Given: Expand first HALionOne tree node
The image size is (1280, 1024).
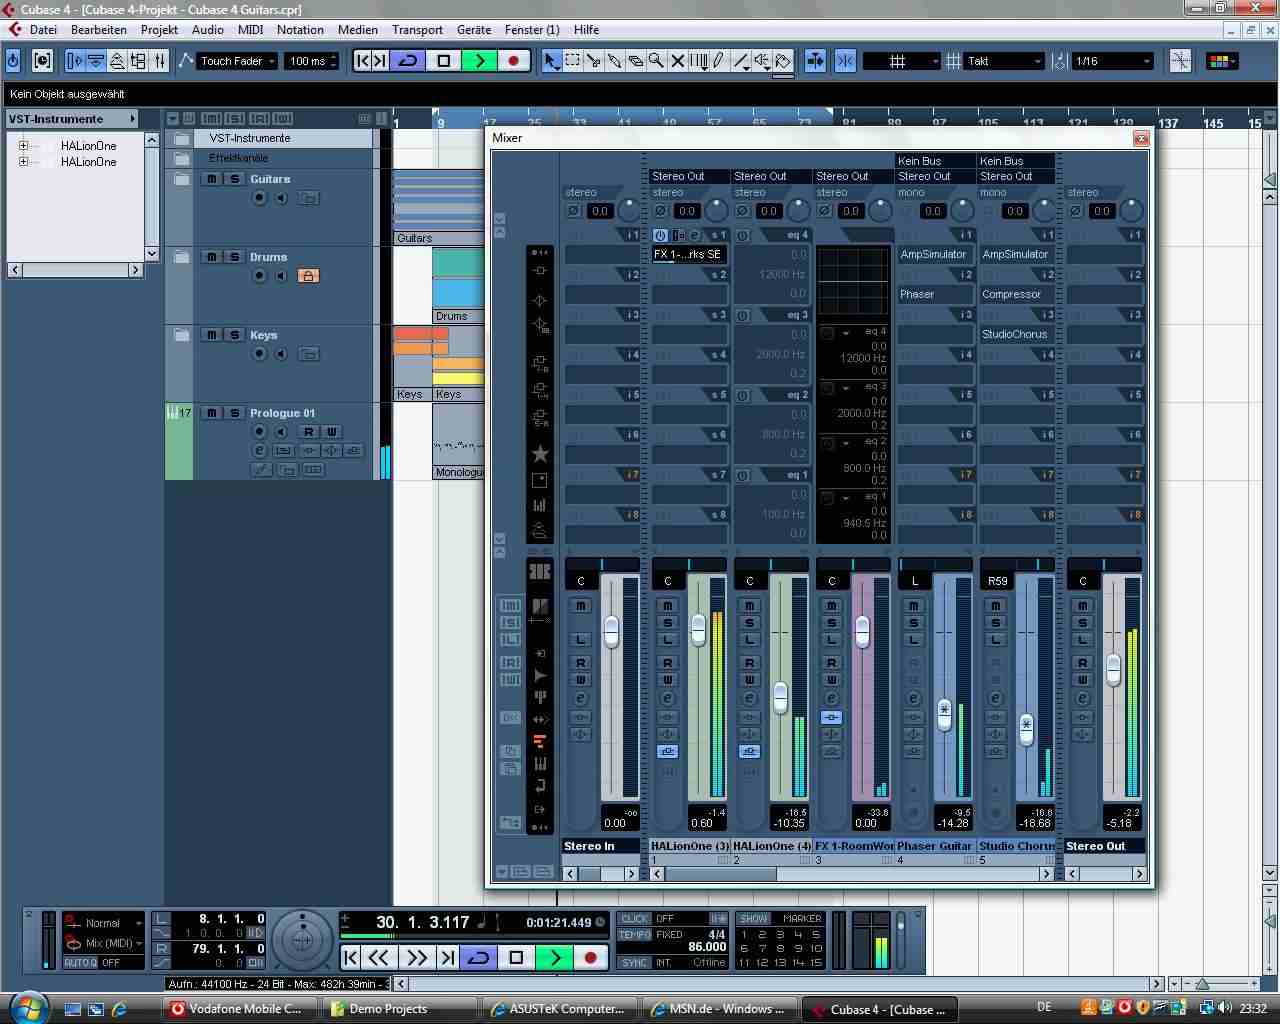Looking at the screenshot, I should click(x=23, y=146).
